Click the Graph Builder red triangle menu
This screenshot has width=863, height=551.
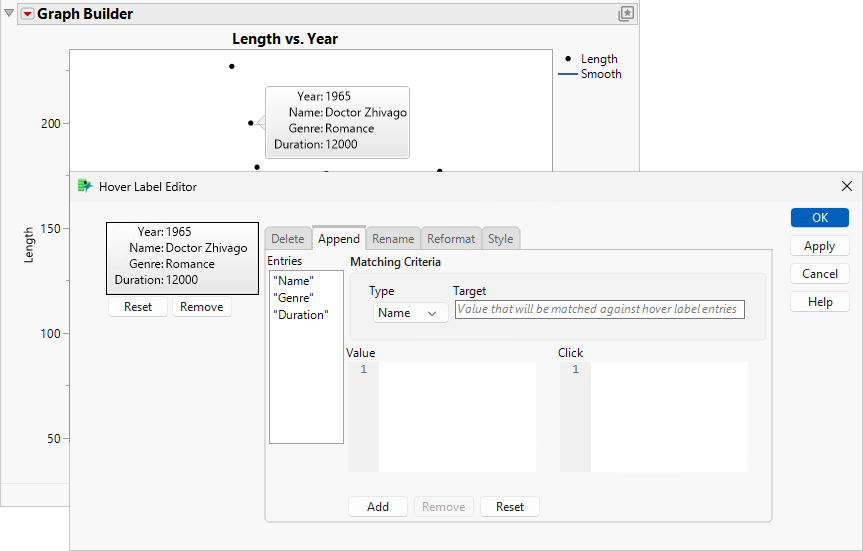click(x=27, y=14)
